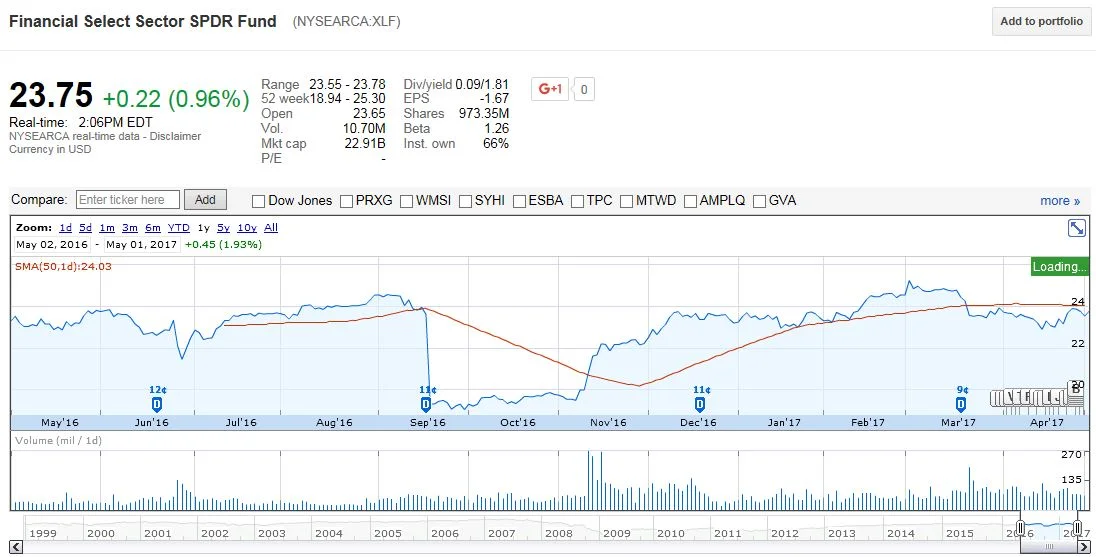Open the 11¢ dividend marker in Dec'16
The width and height of the screenshot is (1096, 557).
700,404
